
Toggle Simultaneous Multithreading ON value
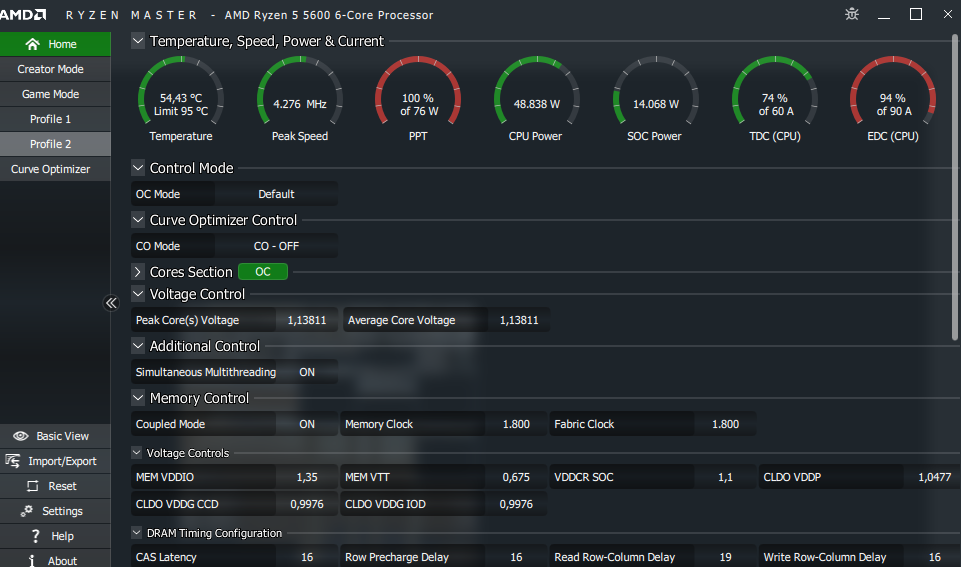click(x=307, y=372)
